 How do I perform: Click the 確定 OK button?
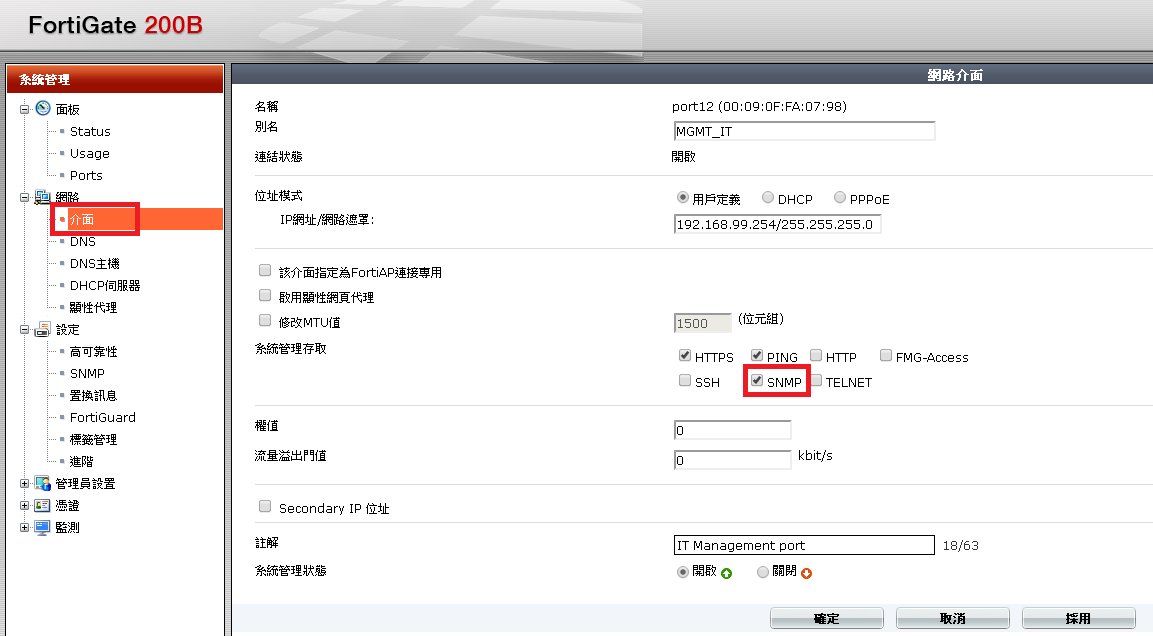[827, 618]
